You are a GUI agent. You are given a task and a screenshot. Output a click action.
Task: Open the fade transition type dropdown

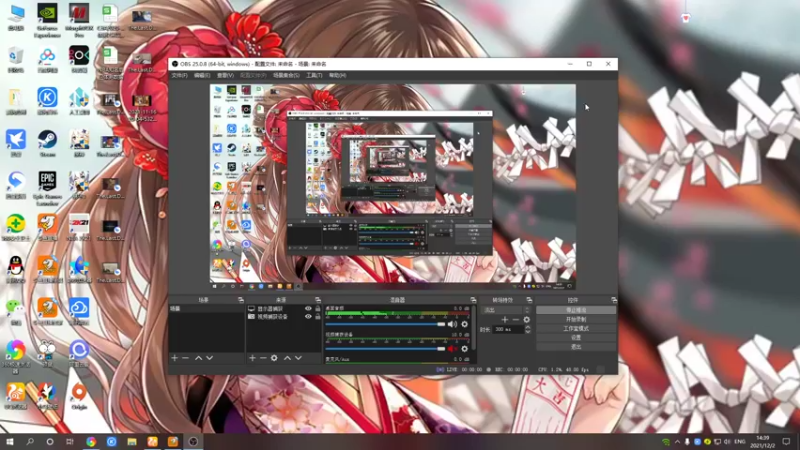507,310
